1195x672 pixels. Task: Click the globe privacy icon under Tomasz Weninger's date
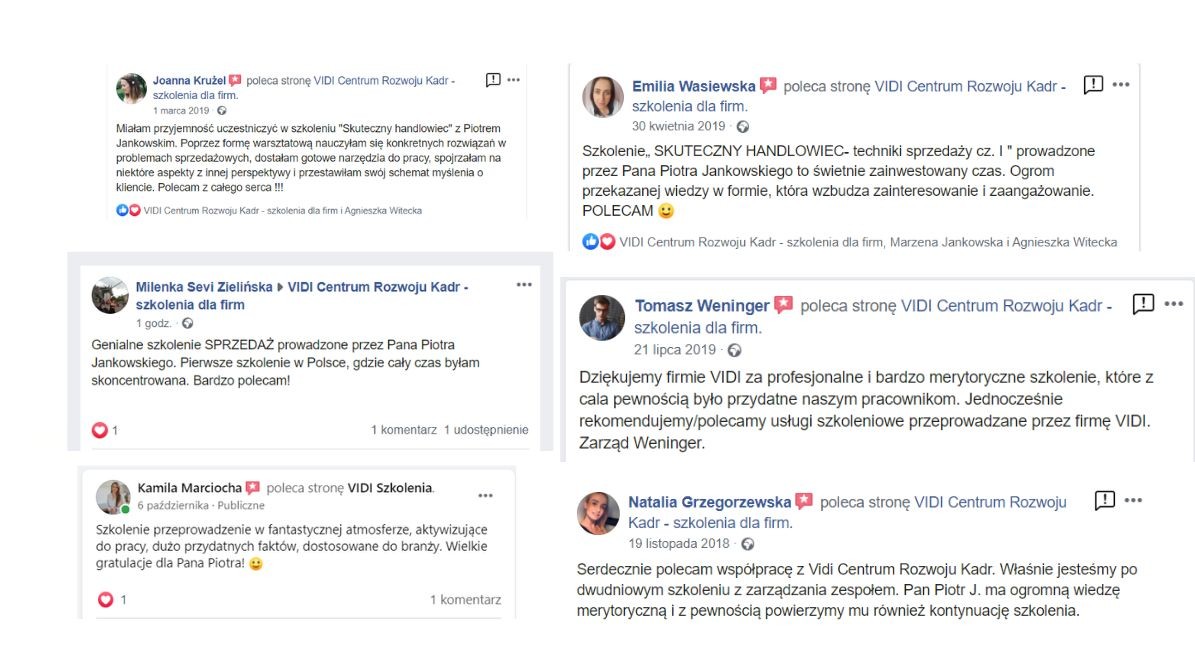pyautogui.click(x=735, y=350)
